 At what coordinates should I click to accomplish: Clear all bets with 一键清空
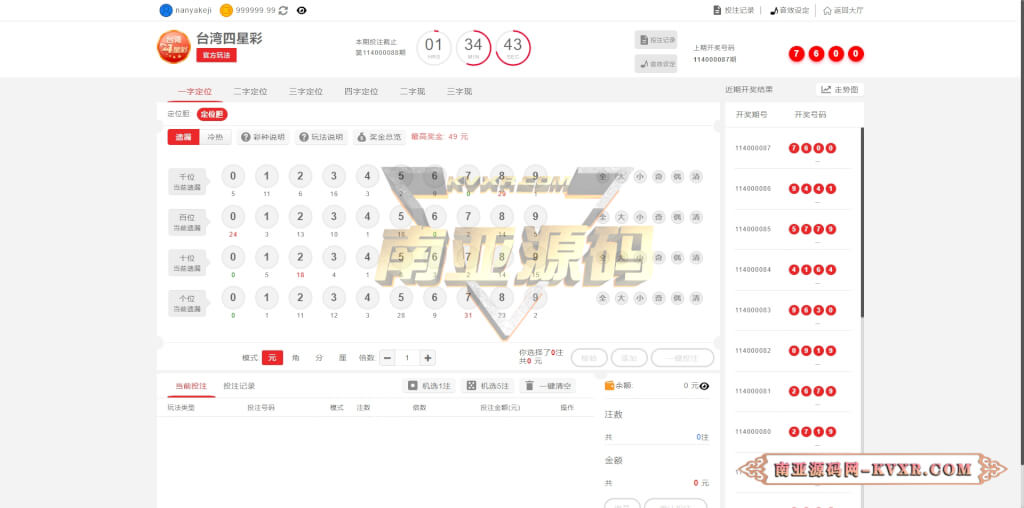coord(547,386)
